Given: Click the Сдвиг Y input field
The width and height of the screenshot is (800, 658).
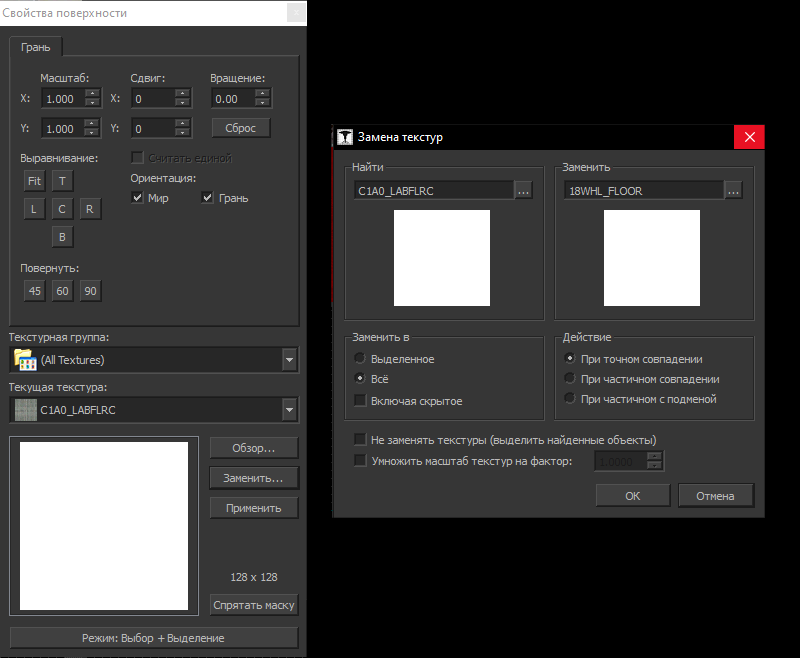Looking at the screenshot, I should point(153,129).
